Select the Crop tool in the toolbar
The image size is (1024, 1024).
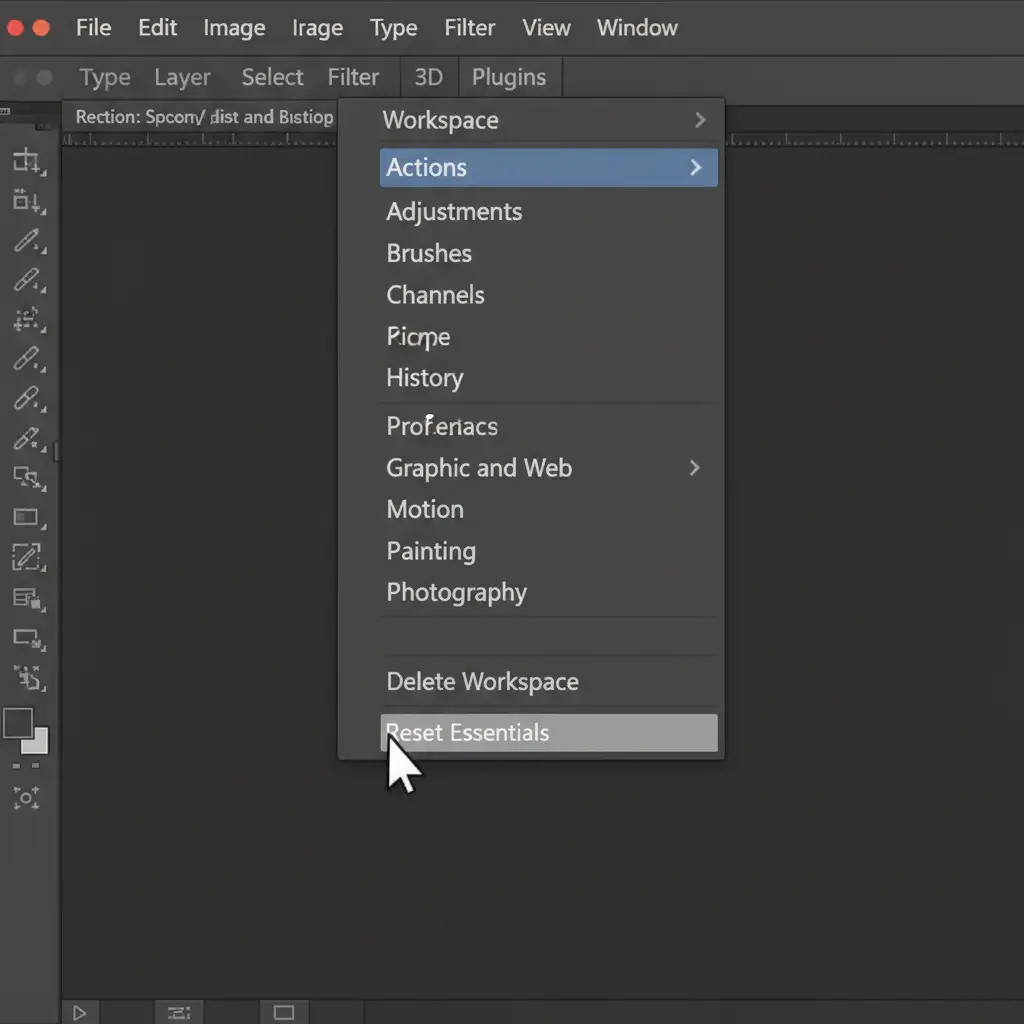coord(26,160)
